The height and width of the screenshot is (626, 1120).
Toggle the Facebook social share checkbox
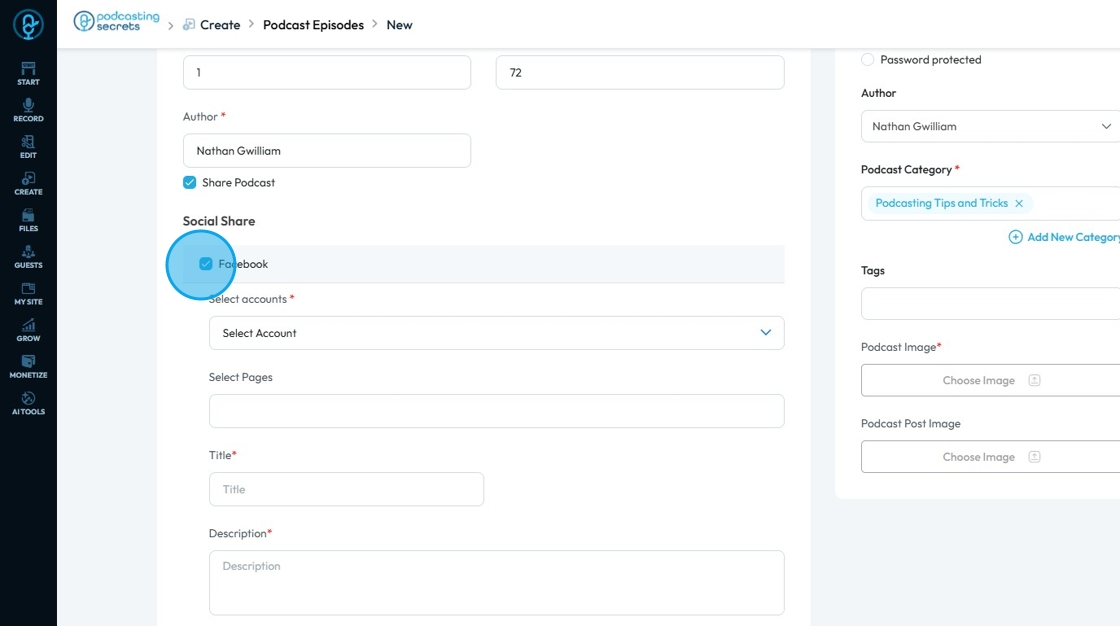coord(206,264)
